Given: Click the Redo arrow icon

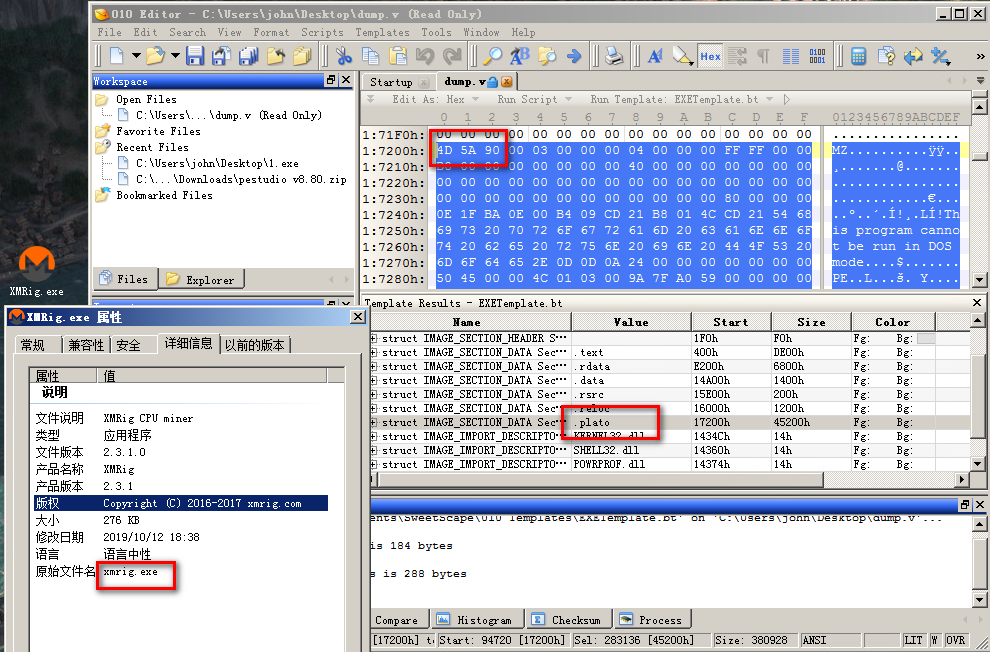Looking at the screenshot, I should (452, 56).
